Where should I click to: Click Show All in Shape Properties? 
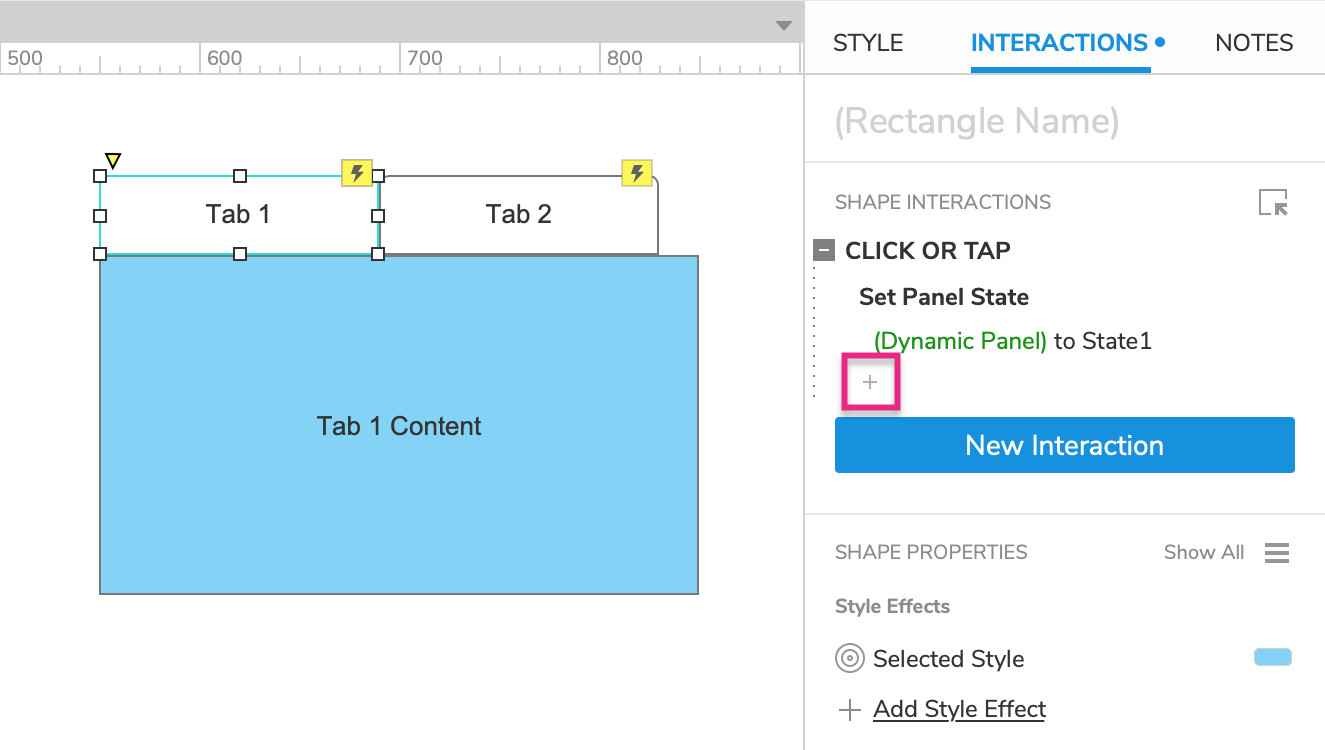(x=1204, y=553)
